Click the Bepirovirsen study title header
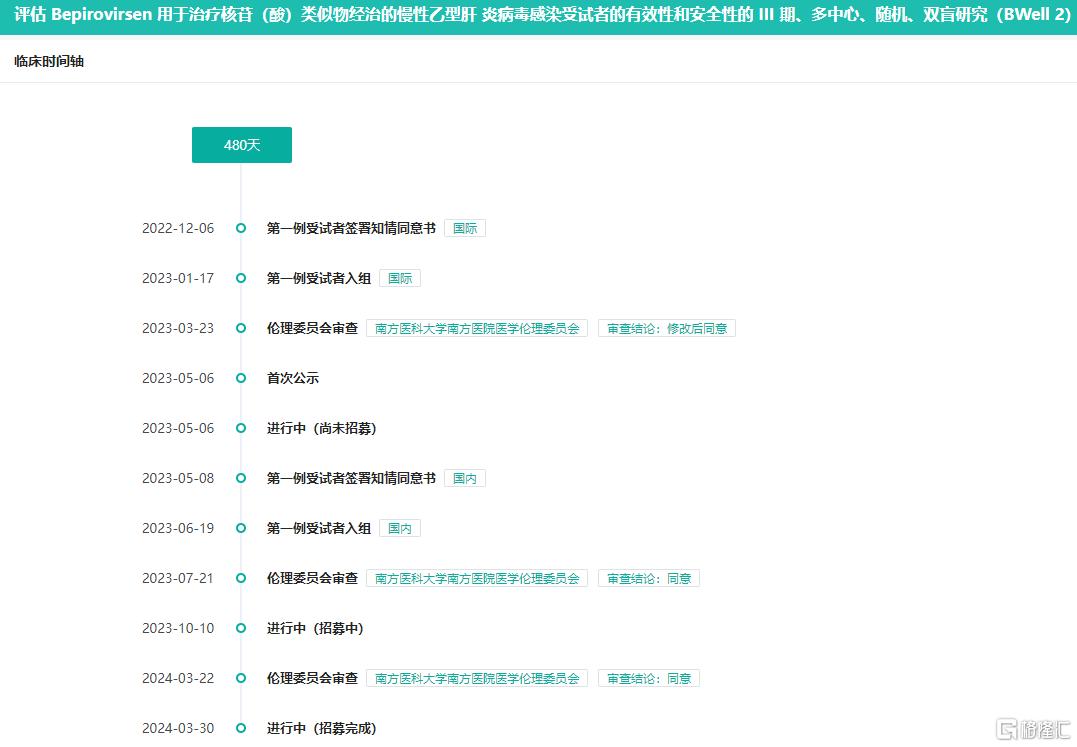Viewport: 1077px width, 747px height. (x=542, y=14)
